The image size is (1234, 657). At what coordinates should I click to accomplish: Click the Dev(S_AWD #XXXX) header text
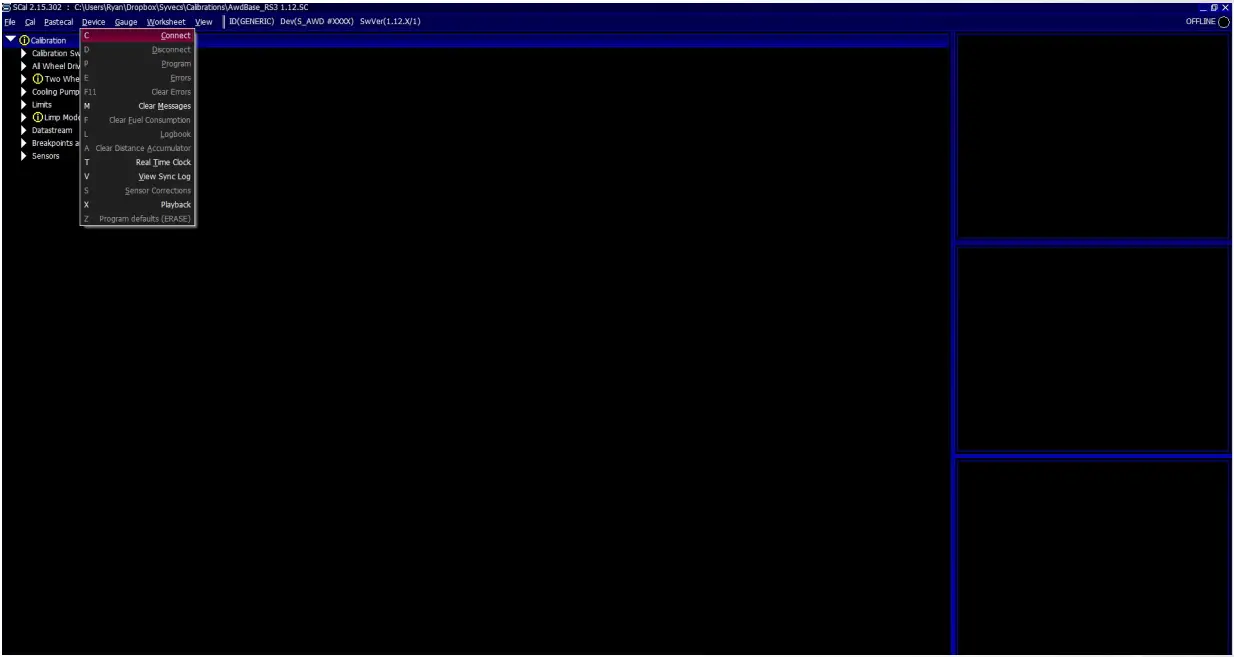click(317, 22)
